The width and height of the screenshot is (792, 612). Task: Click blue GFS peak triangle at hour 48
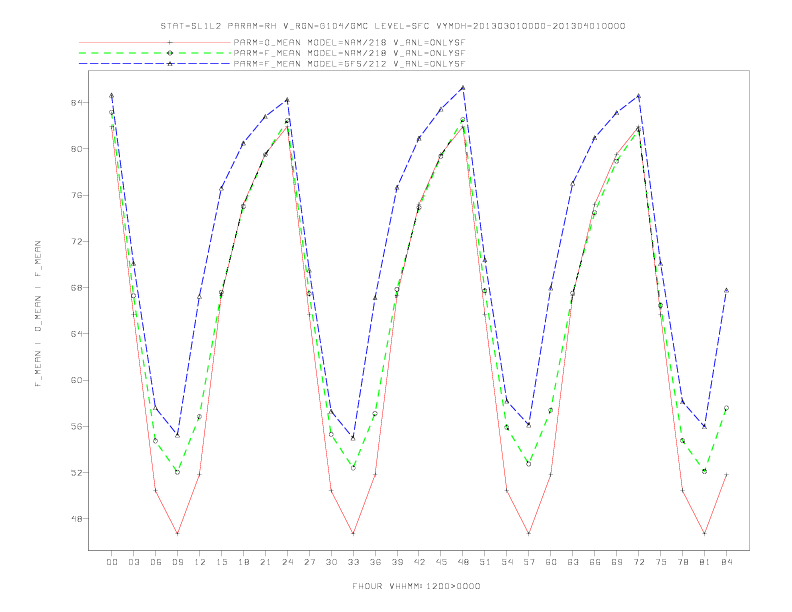pyautogui.click(x=463, y=88)
